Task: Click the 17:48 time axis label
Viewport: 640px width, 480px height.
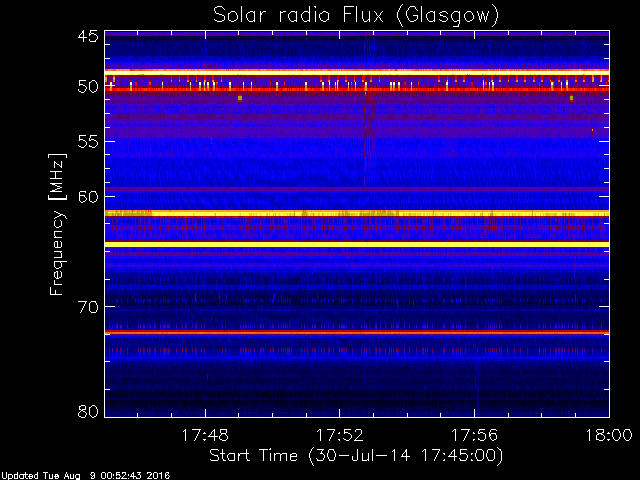Action: click(x=205, y=435)
